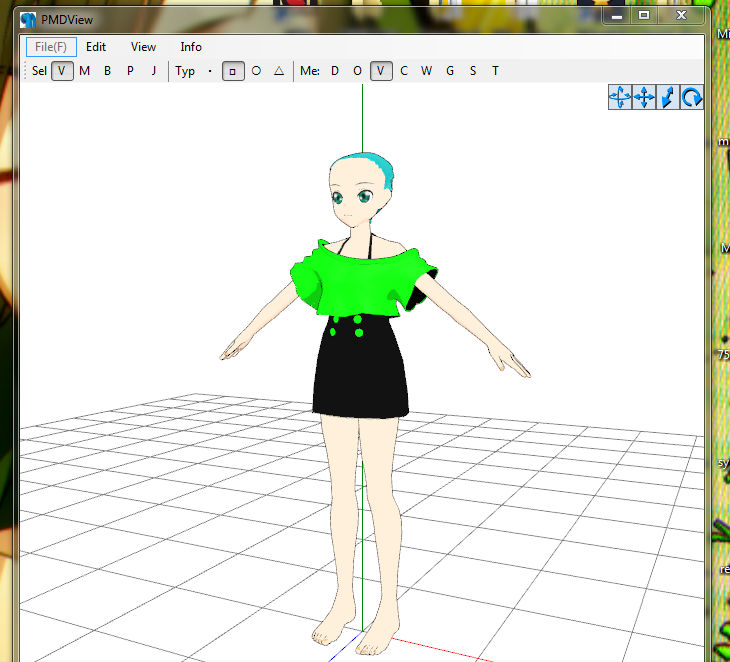Select the triangle selection type

point(279,71)
